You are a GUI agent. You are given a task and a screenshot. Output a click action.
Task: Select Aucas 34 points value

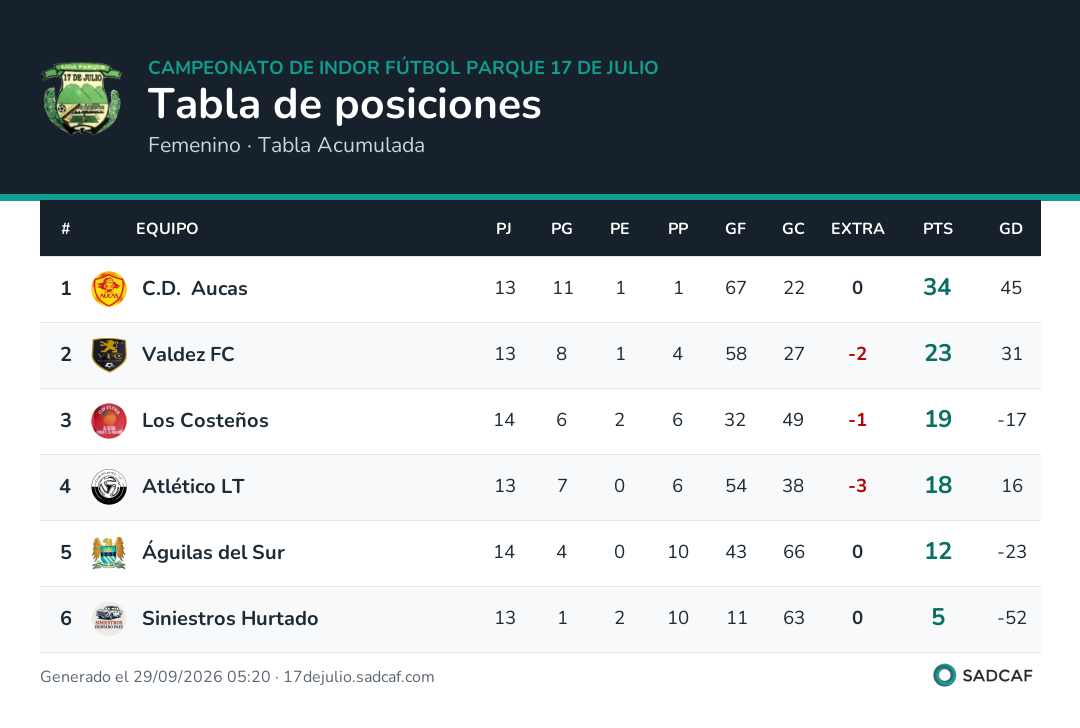pos(937,287)
